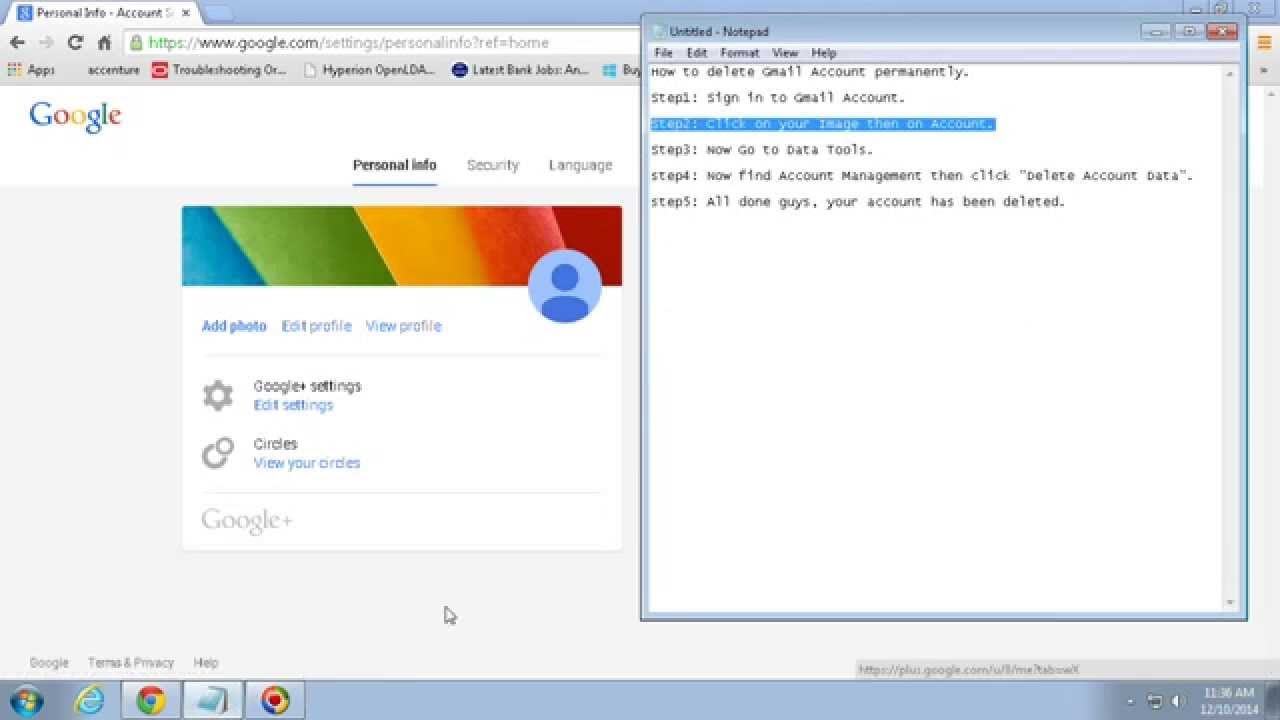Click the Google+ settings gear icon
This screenshot has height=720, width=1280.
tap(218, 395)
